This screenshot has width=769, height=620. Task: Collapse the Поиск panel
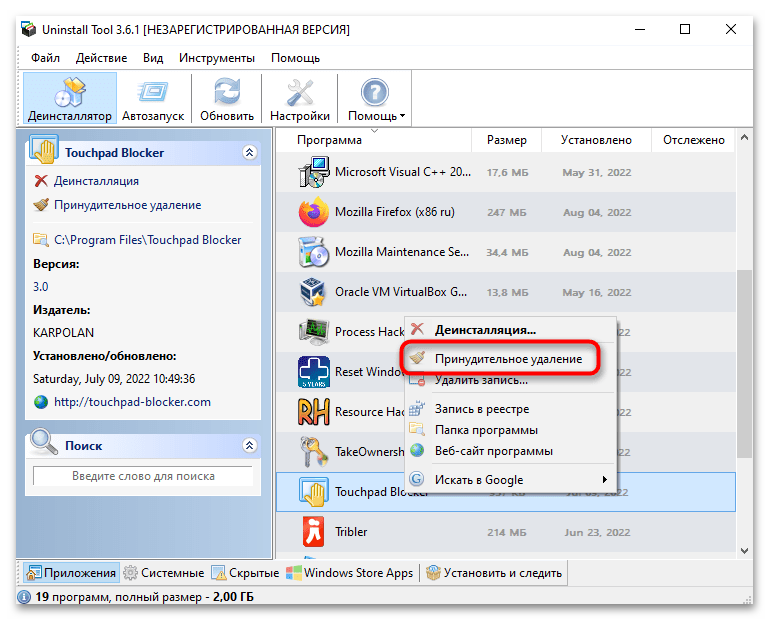pyautogui.click(x=249, y=445)
